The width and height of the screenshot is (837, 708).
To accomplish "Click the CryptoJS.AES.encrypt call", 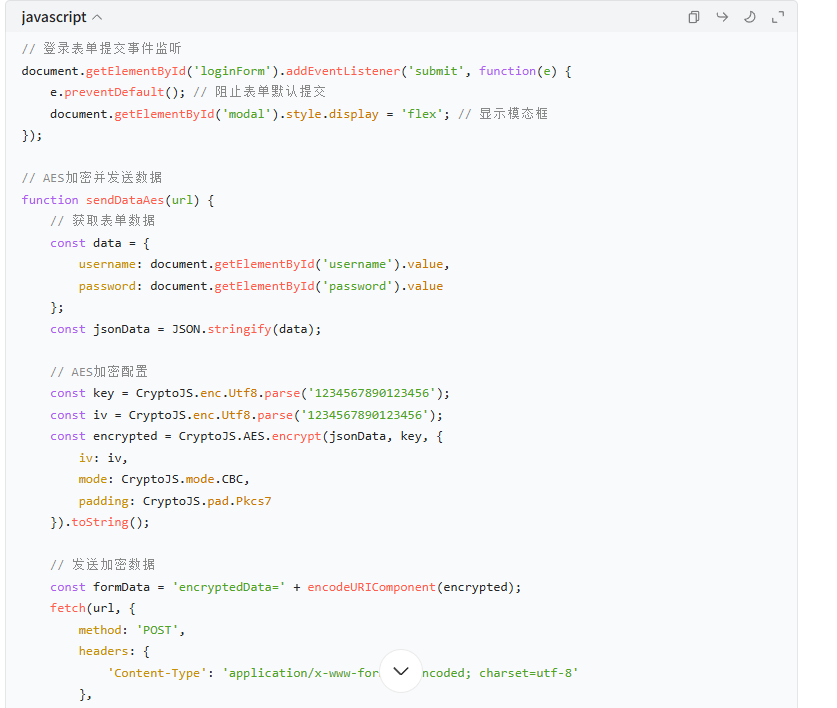I will point(250,436).
